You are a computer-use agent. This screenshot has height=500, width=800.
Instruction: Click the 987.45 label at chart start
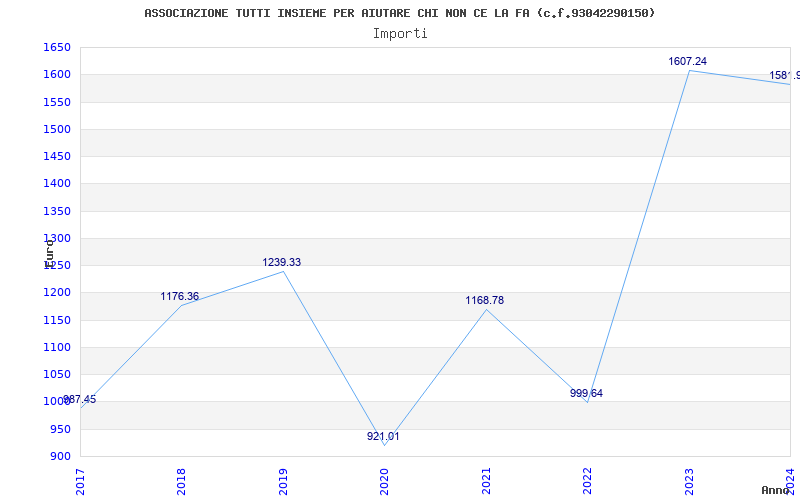click(x=80, y=400)
